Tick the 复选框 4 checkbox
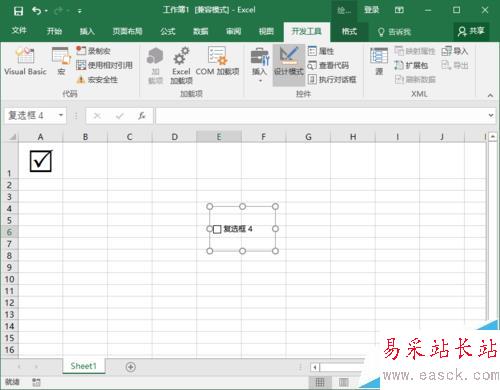 tap(217, 229)
